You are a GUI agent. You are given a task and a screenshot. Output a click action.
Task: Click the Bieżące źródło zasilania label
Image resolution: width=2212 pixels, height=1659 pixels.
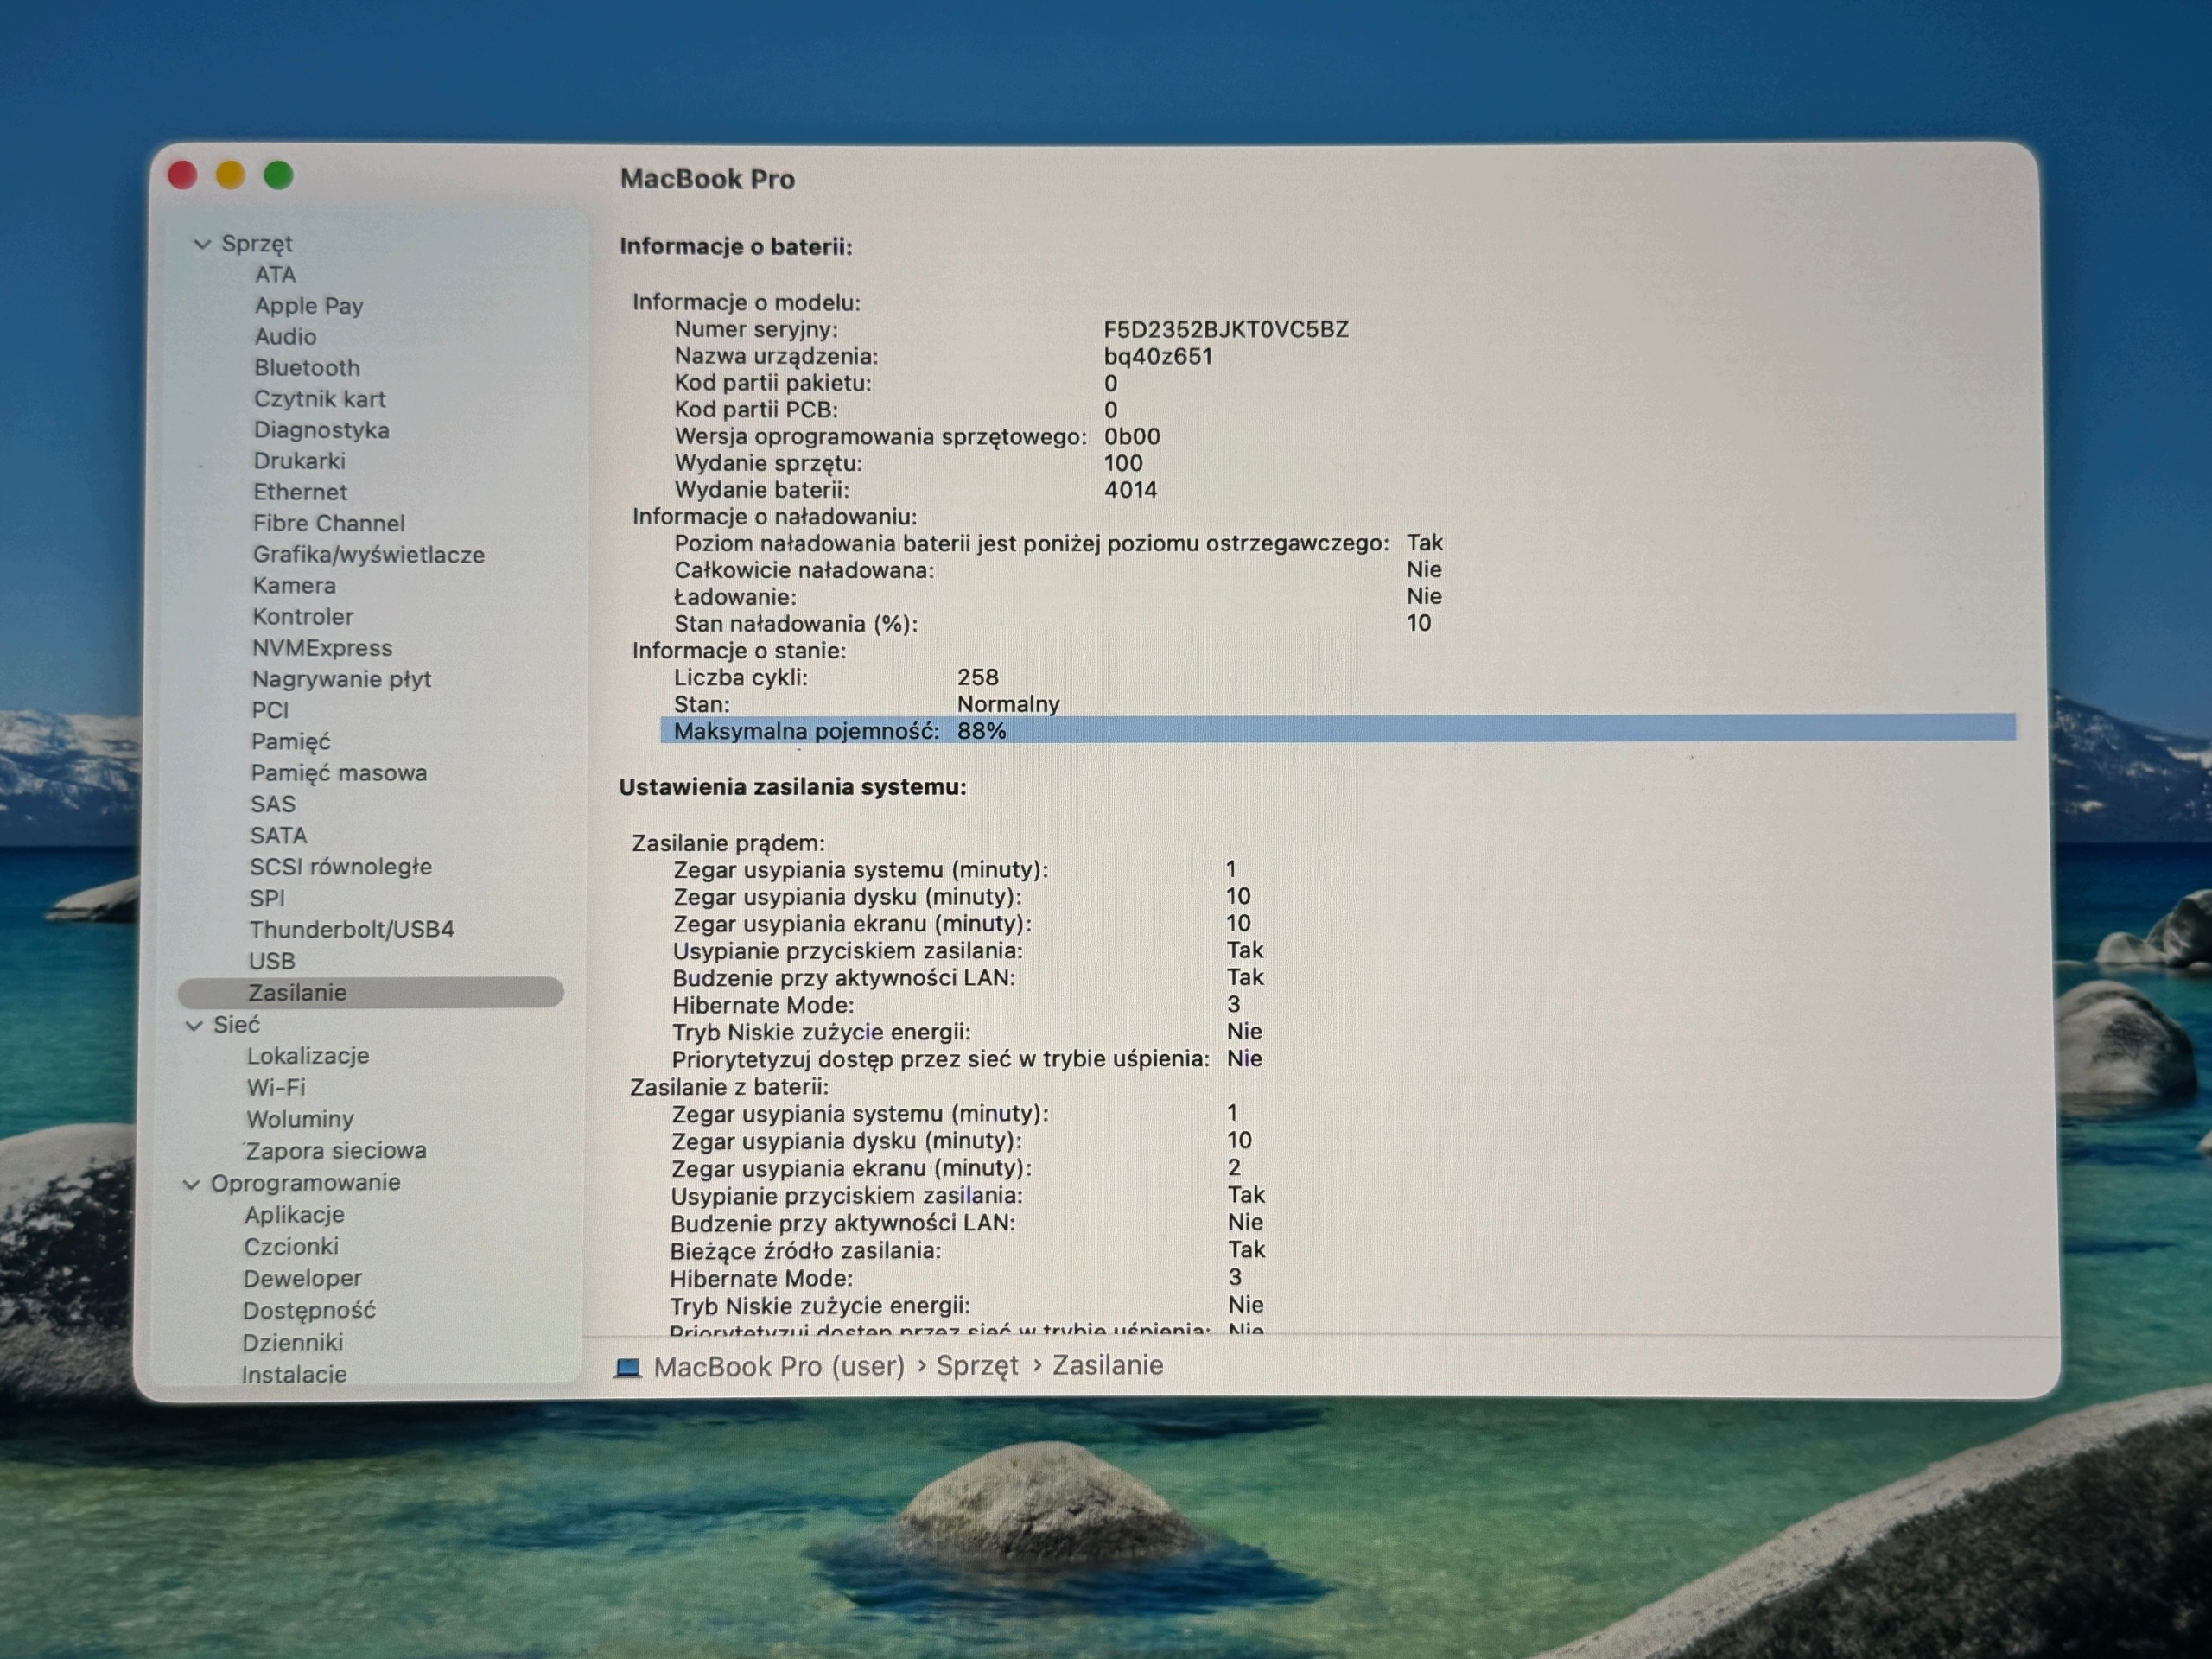[x=806, y=1251]
